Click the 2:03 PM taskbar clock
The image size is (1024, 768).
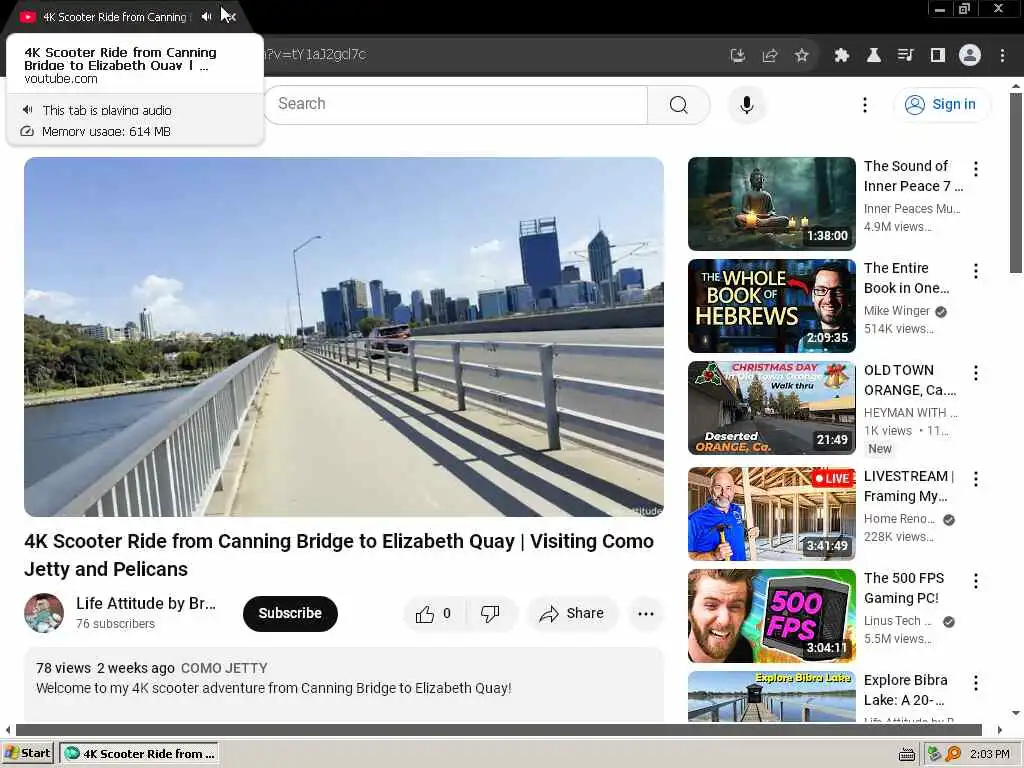coord(989,754)
